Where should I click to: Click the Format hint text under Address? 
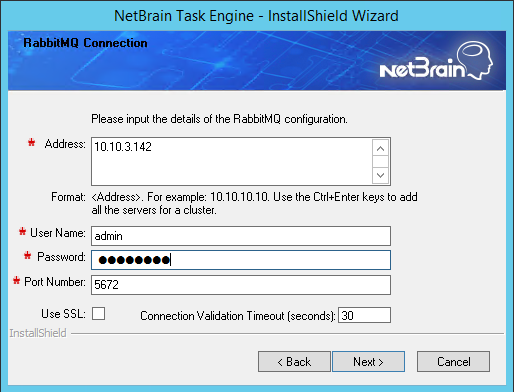coord(234,203)
